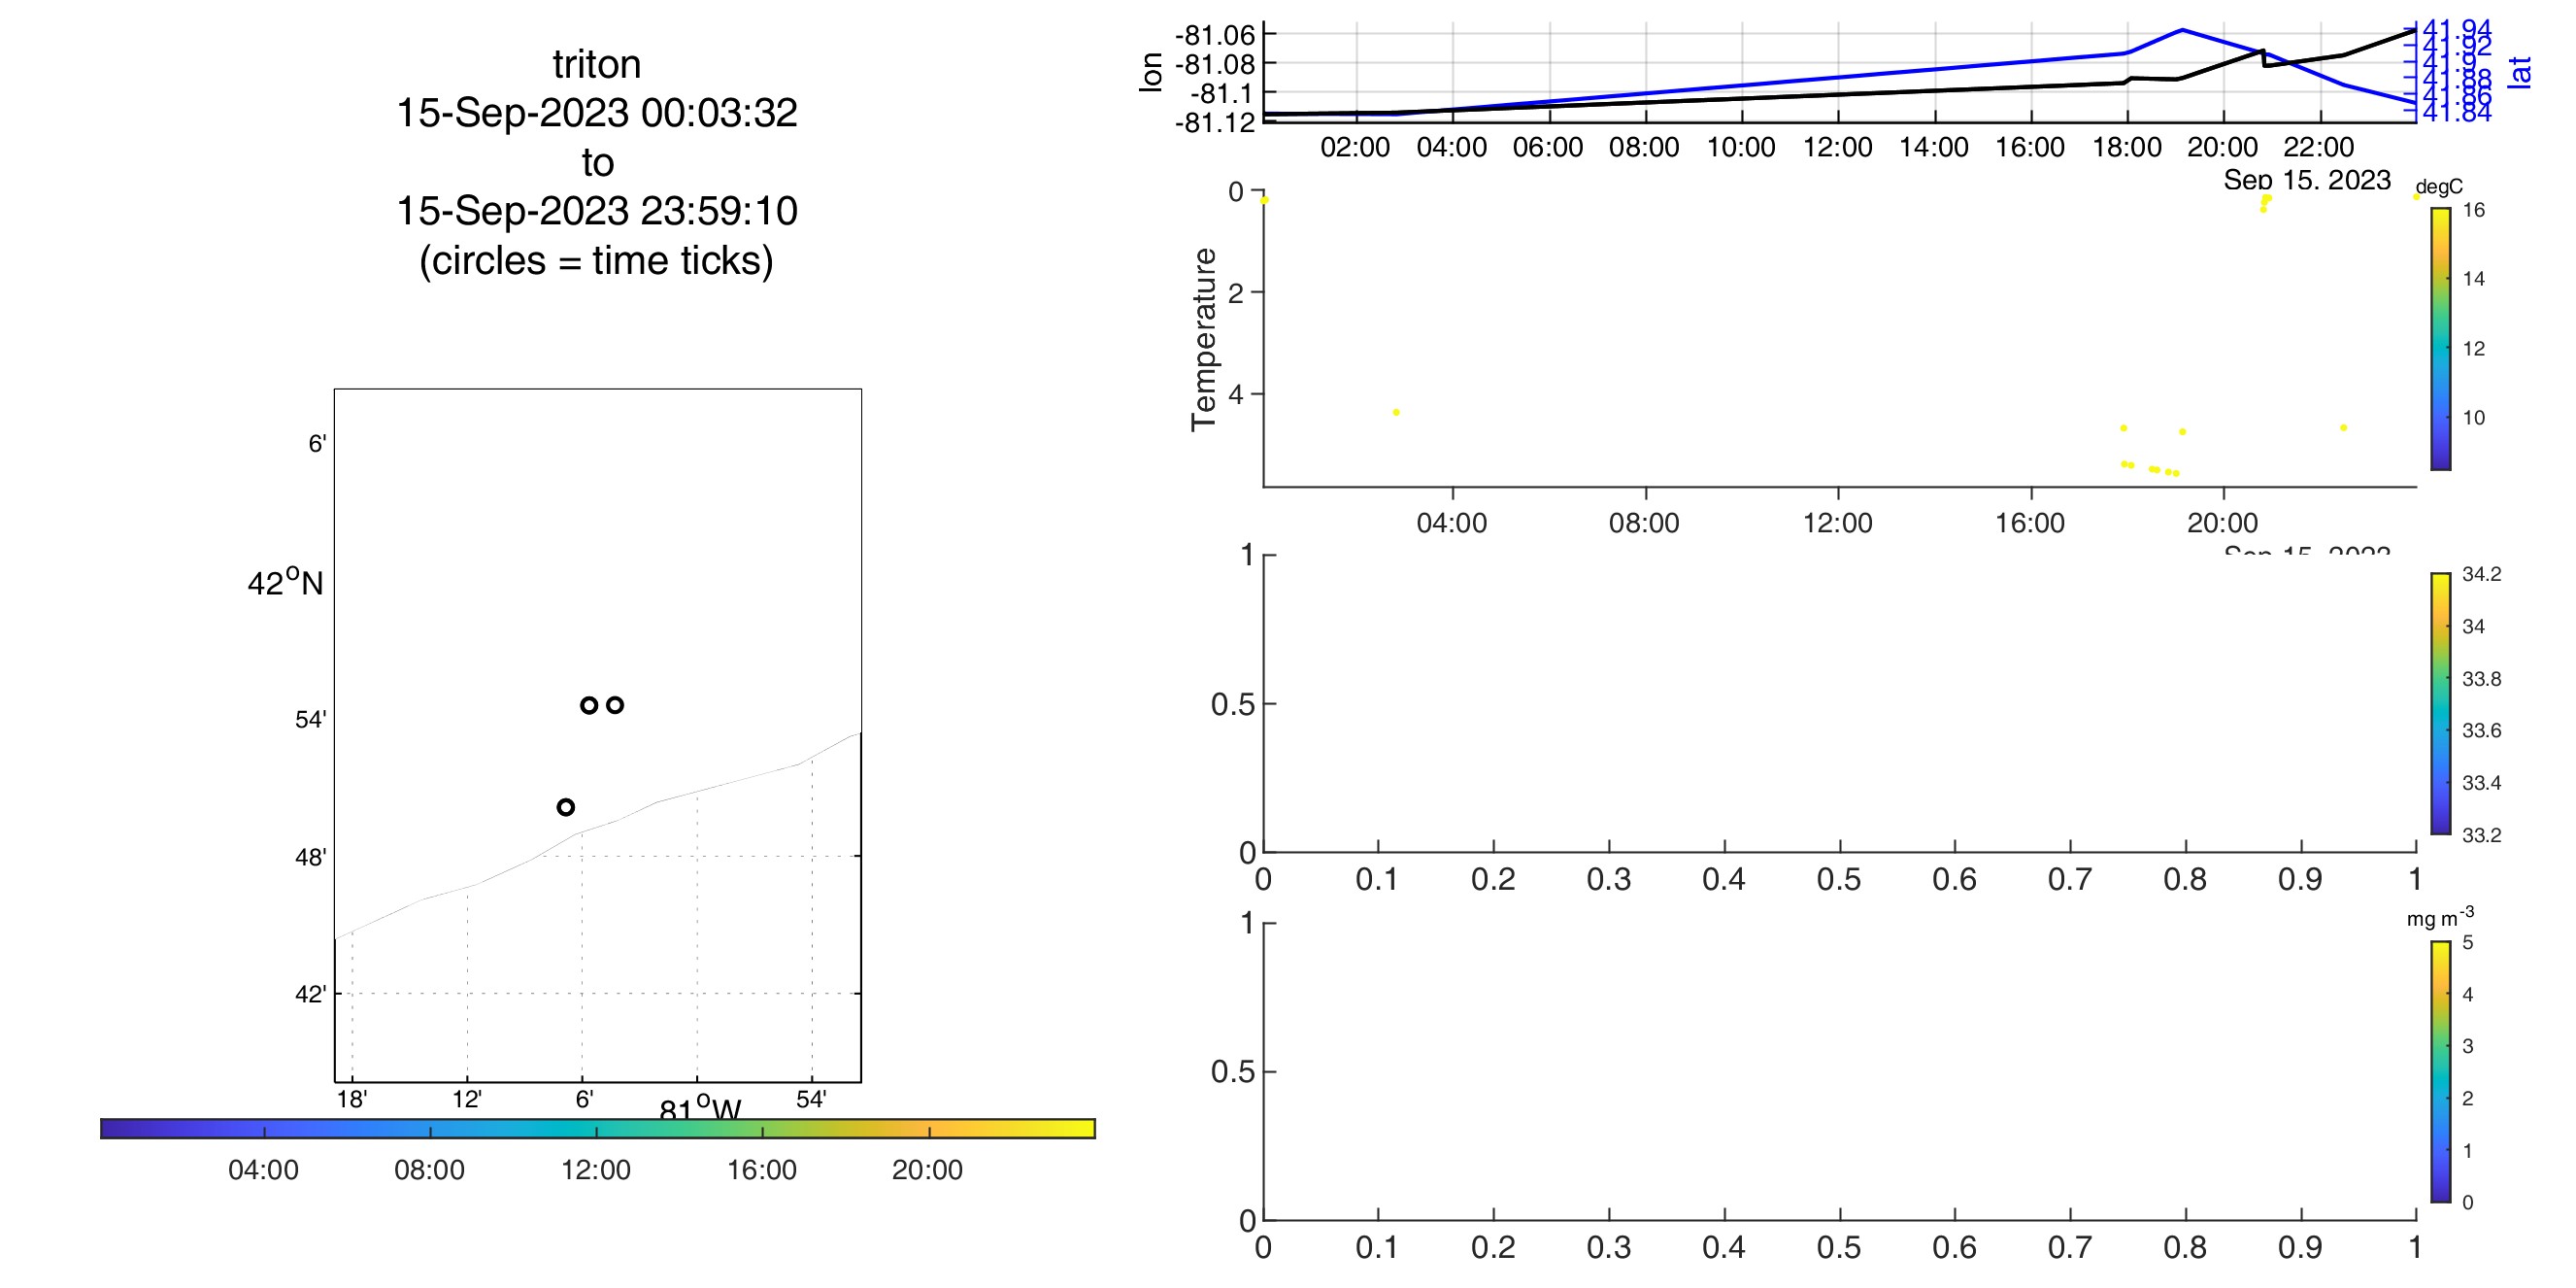The width and height of the screenshot is (2576, 1288).
Task: Click '12:00' on the map time colorbar
Action: pos(596,1170)
